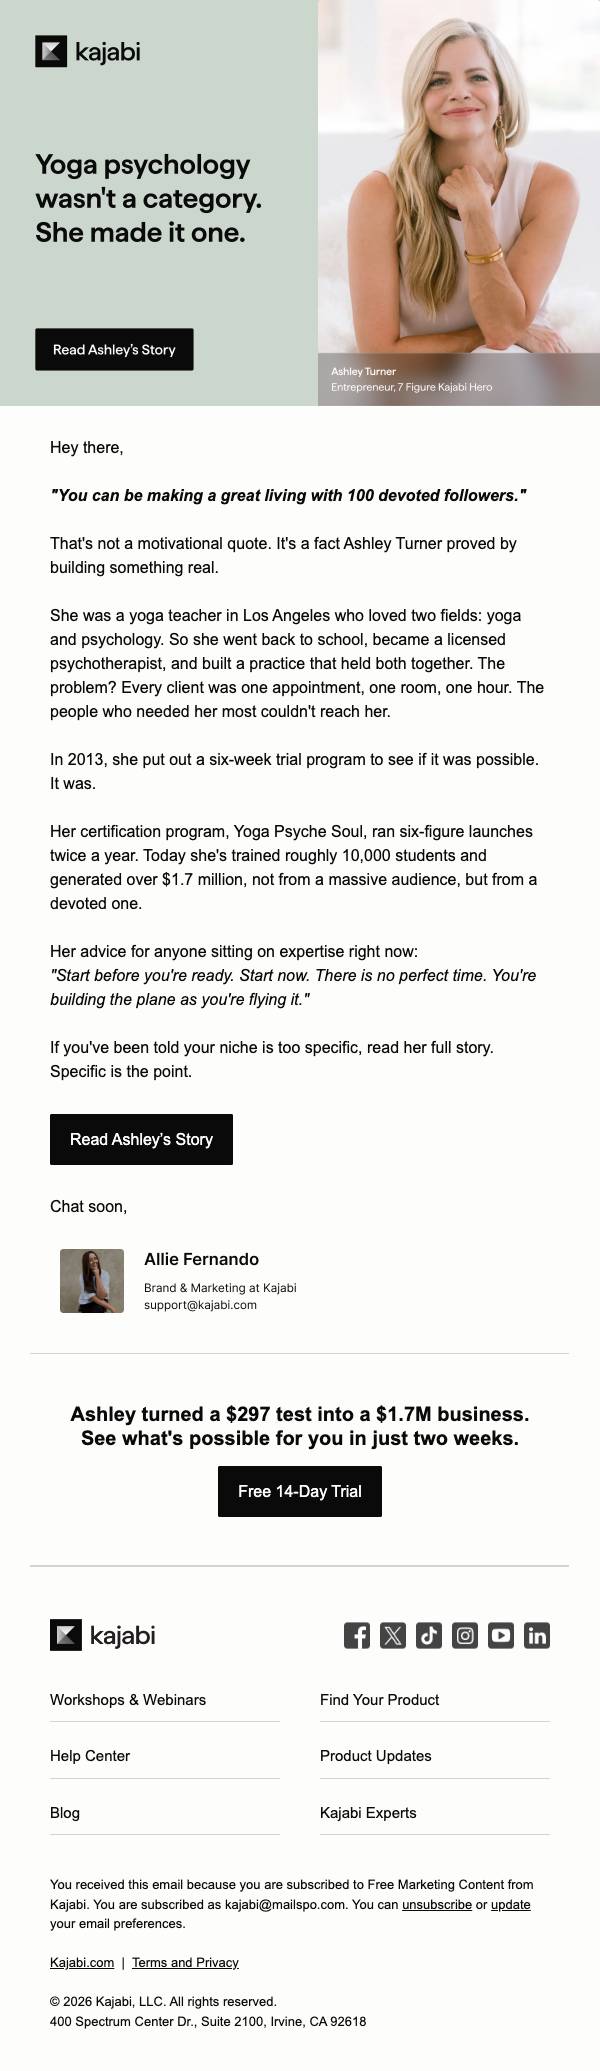Image resolution: width=600 pixels, height=2071 pixels.
Task: Open the TikTok social icon
Action: click(x=429, y=1635)
